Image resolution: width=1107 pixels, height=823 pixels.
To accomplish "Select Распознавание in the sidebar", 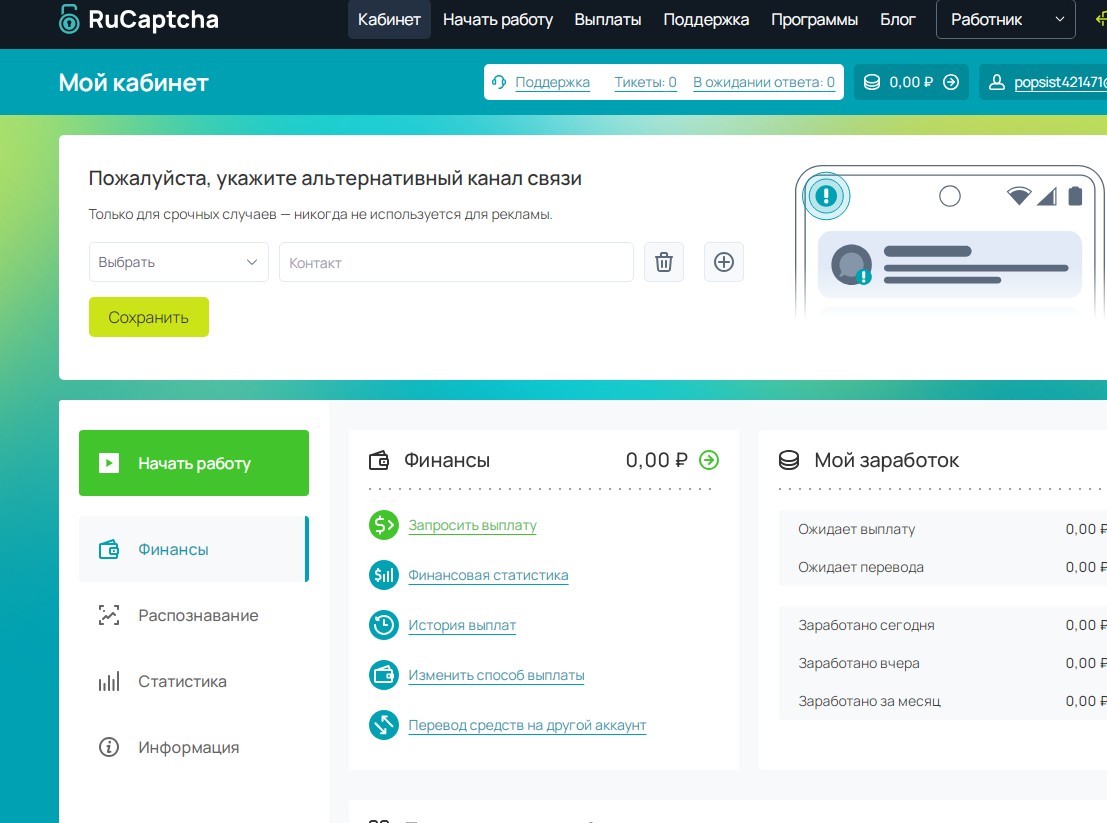I will click(x=197, y=615).
